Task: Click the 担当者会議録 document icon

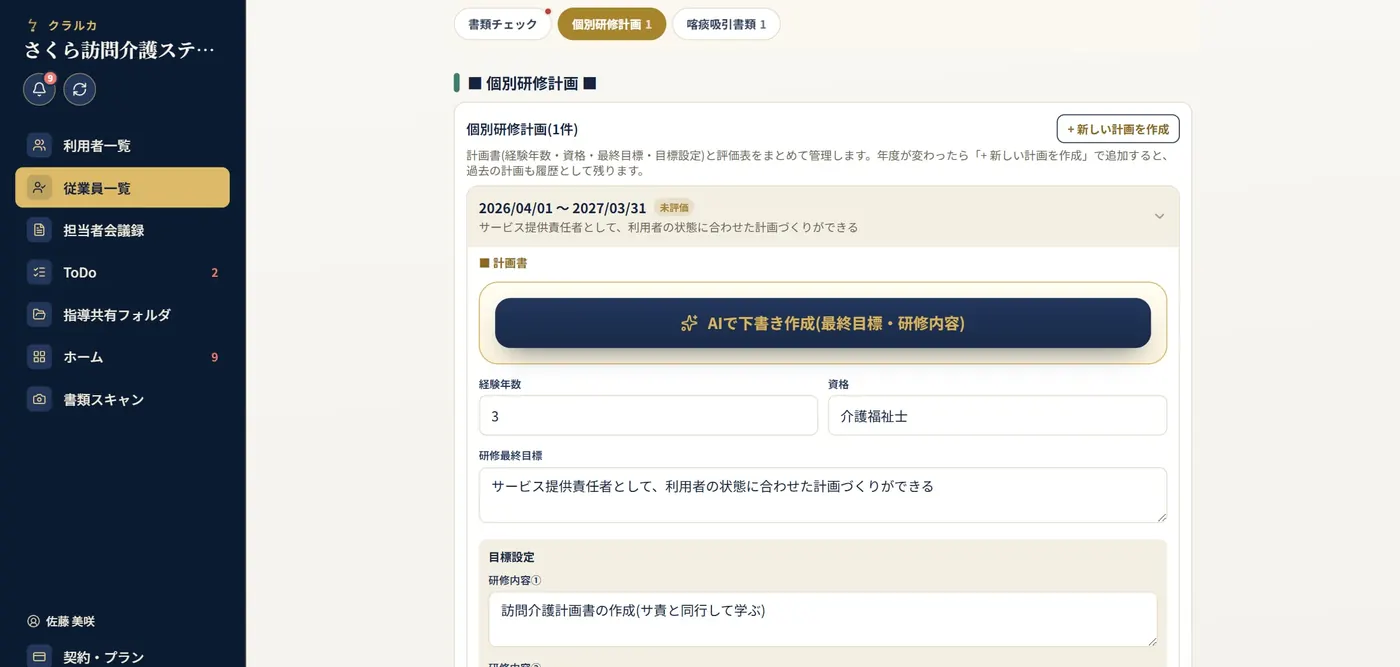Action: point(39,230)
